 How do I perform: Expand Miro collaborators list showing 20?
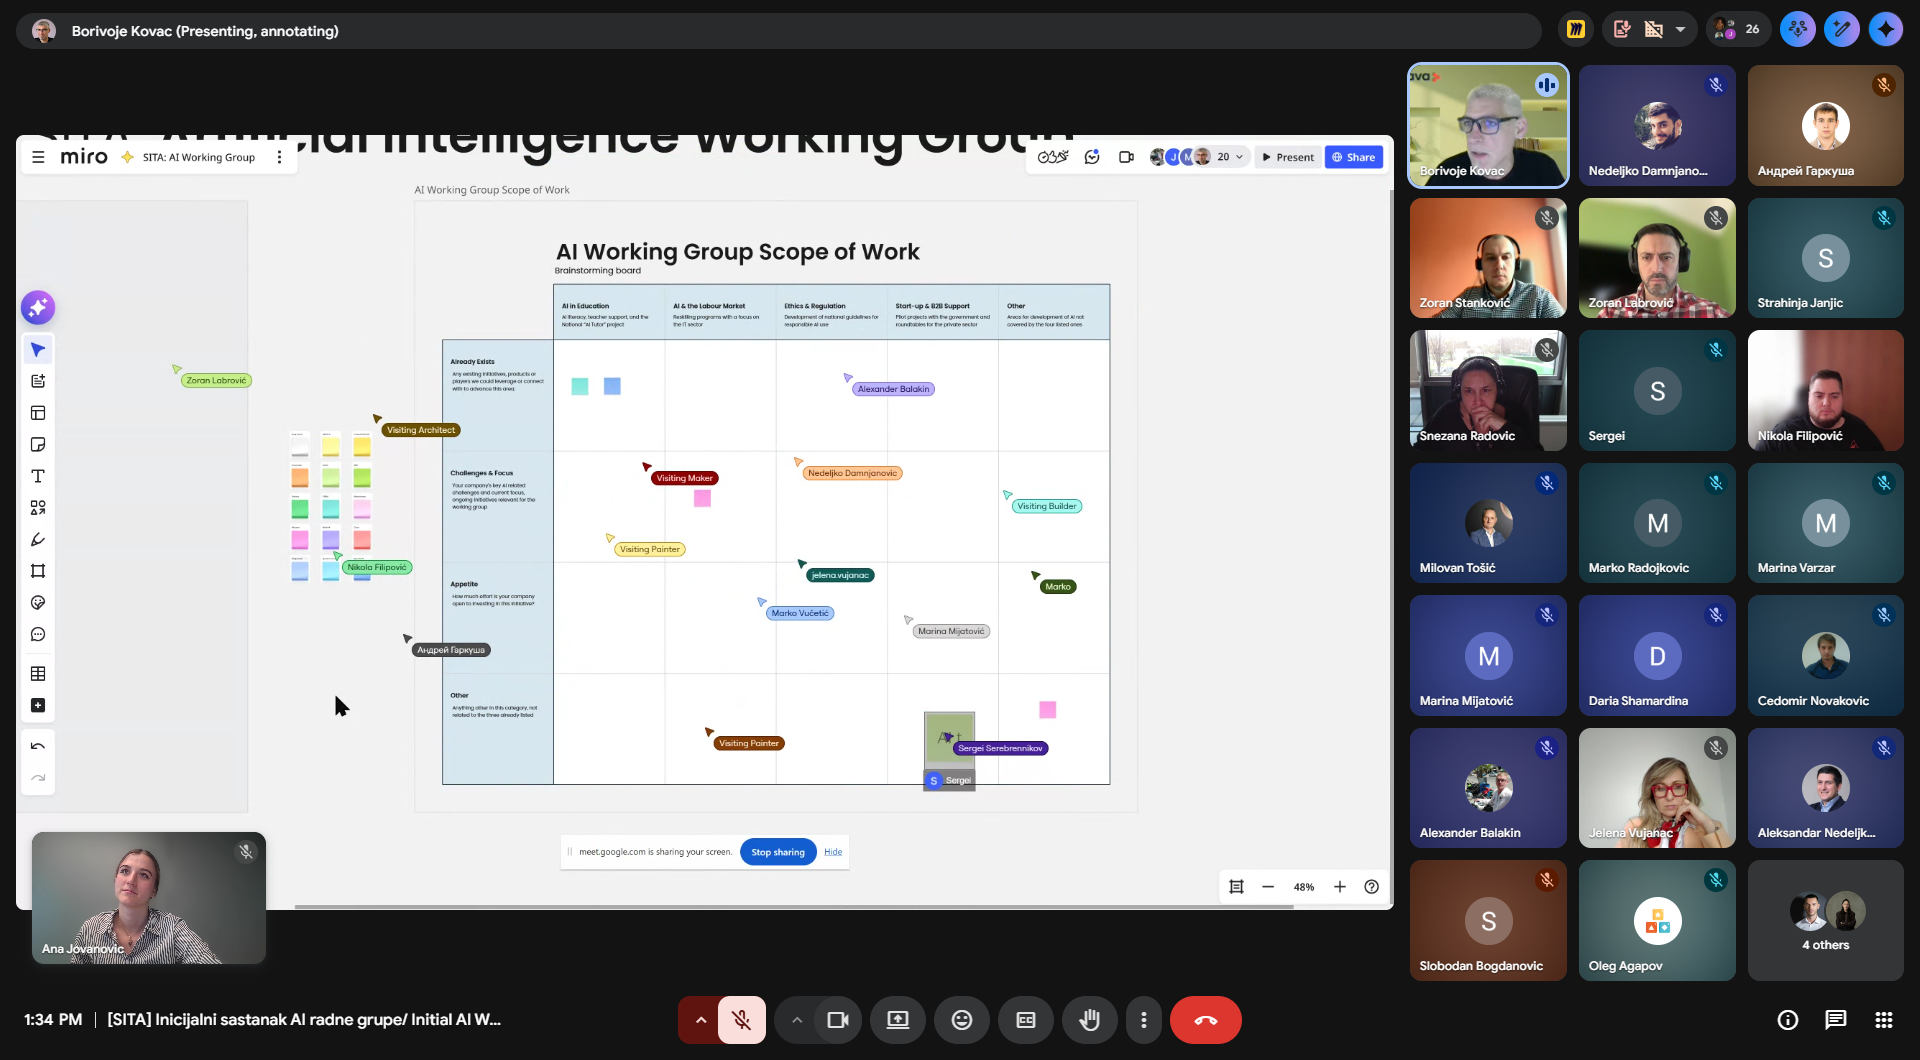[1239, 157]
